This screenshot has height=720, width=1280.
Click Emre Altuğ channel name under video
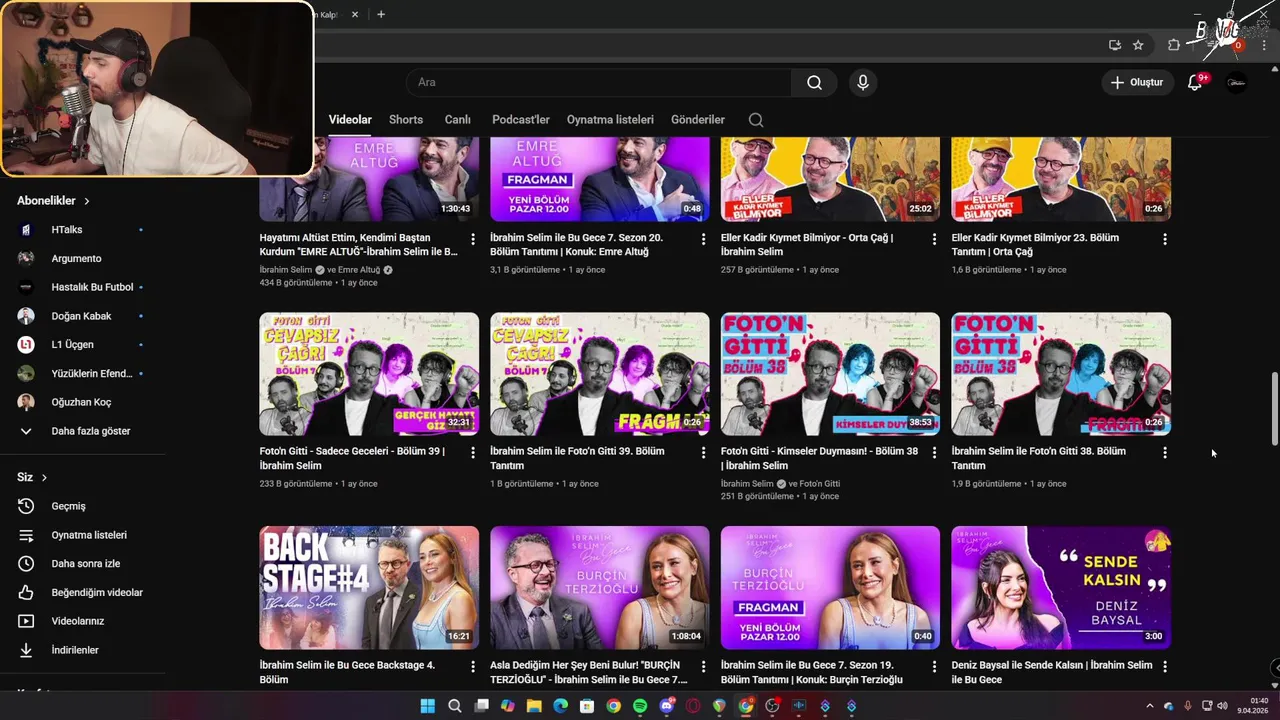pyautogui.click(x=358, y=270)
